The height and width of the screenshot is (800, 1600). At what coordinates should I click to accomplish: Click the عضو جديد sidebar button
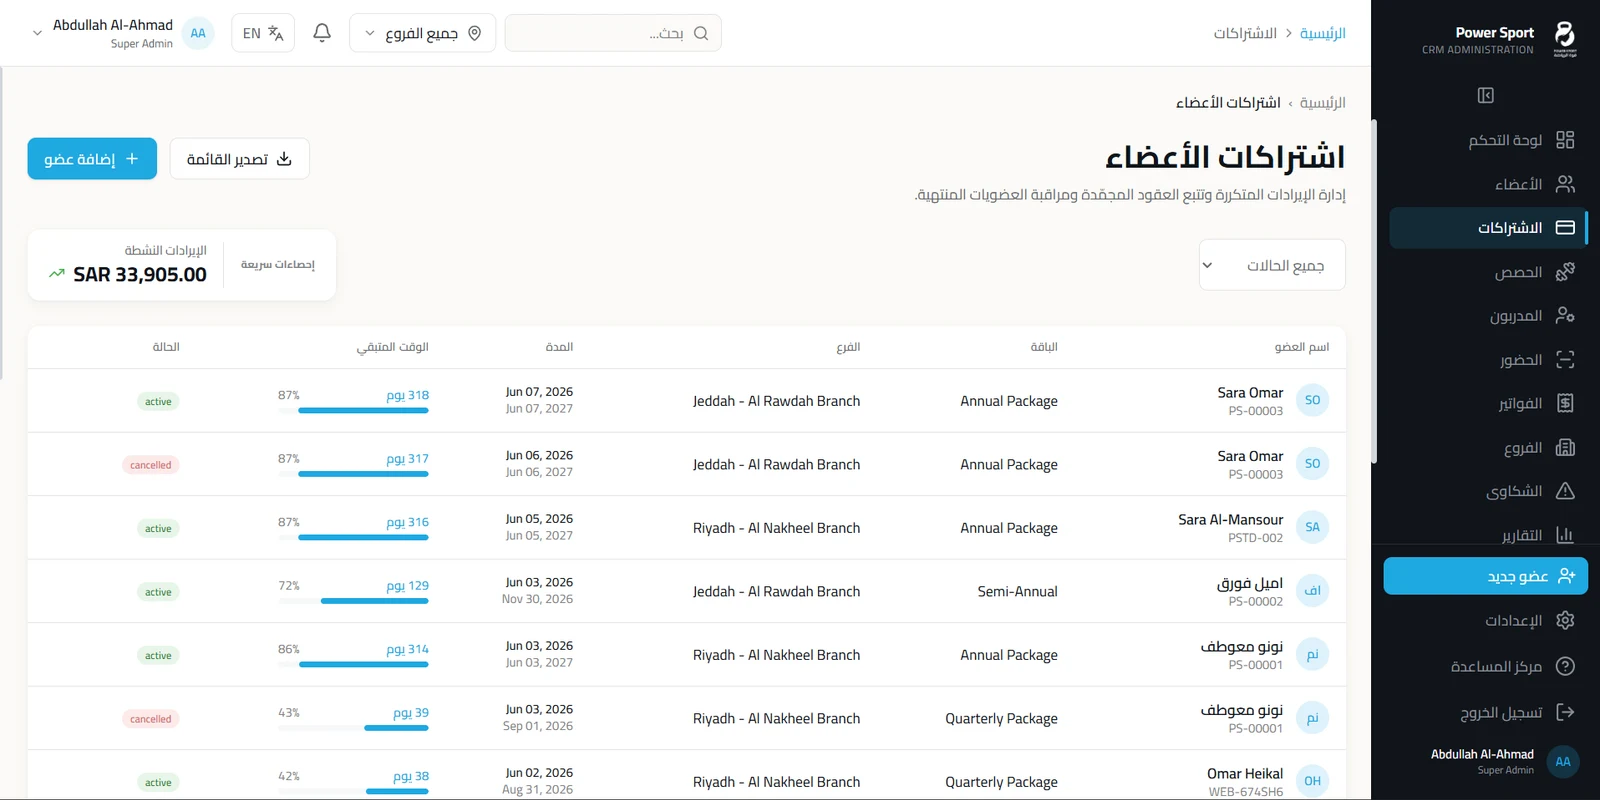1486,576
